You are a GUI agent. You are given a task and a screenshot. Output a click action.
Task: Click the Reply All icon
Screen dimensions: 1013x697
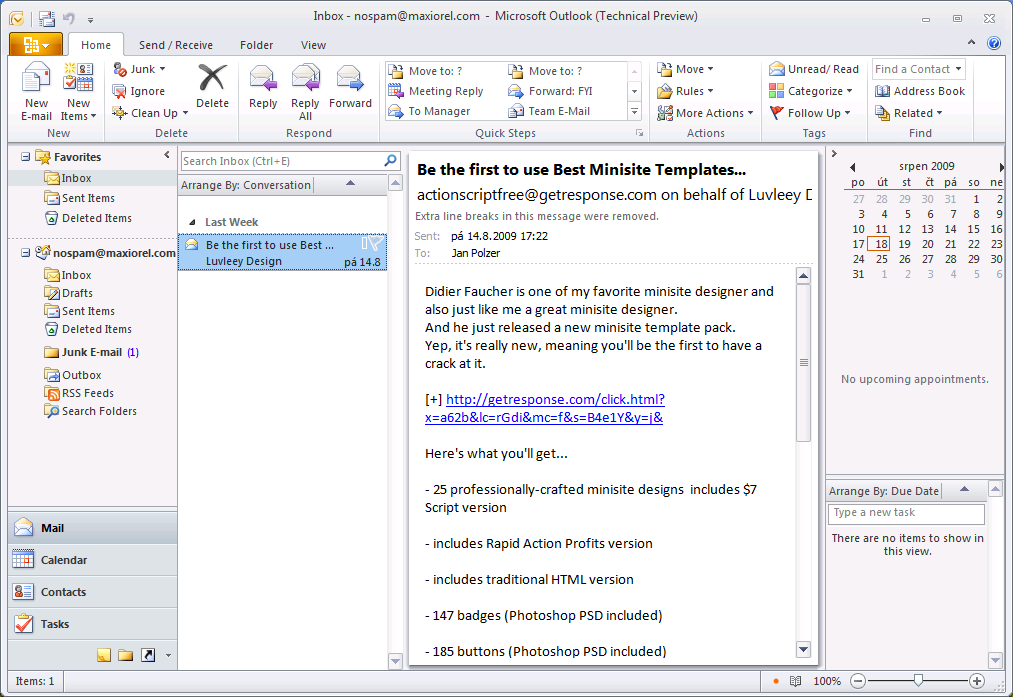305,91
